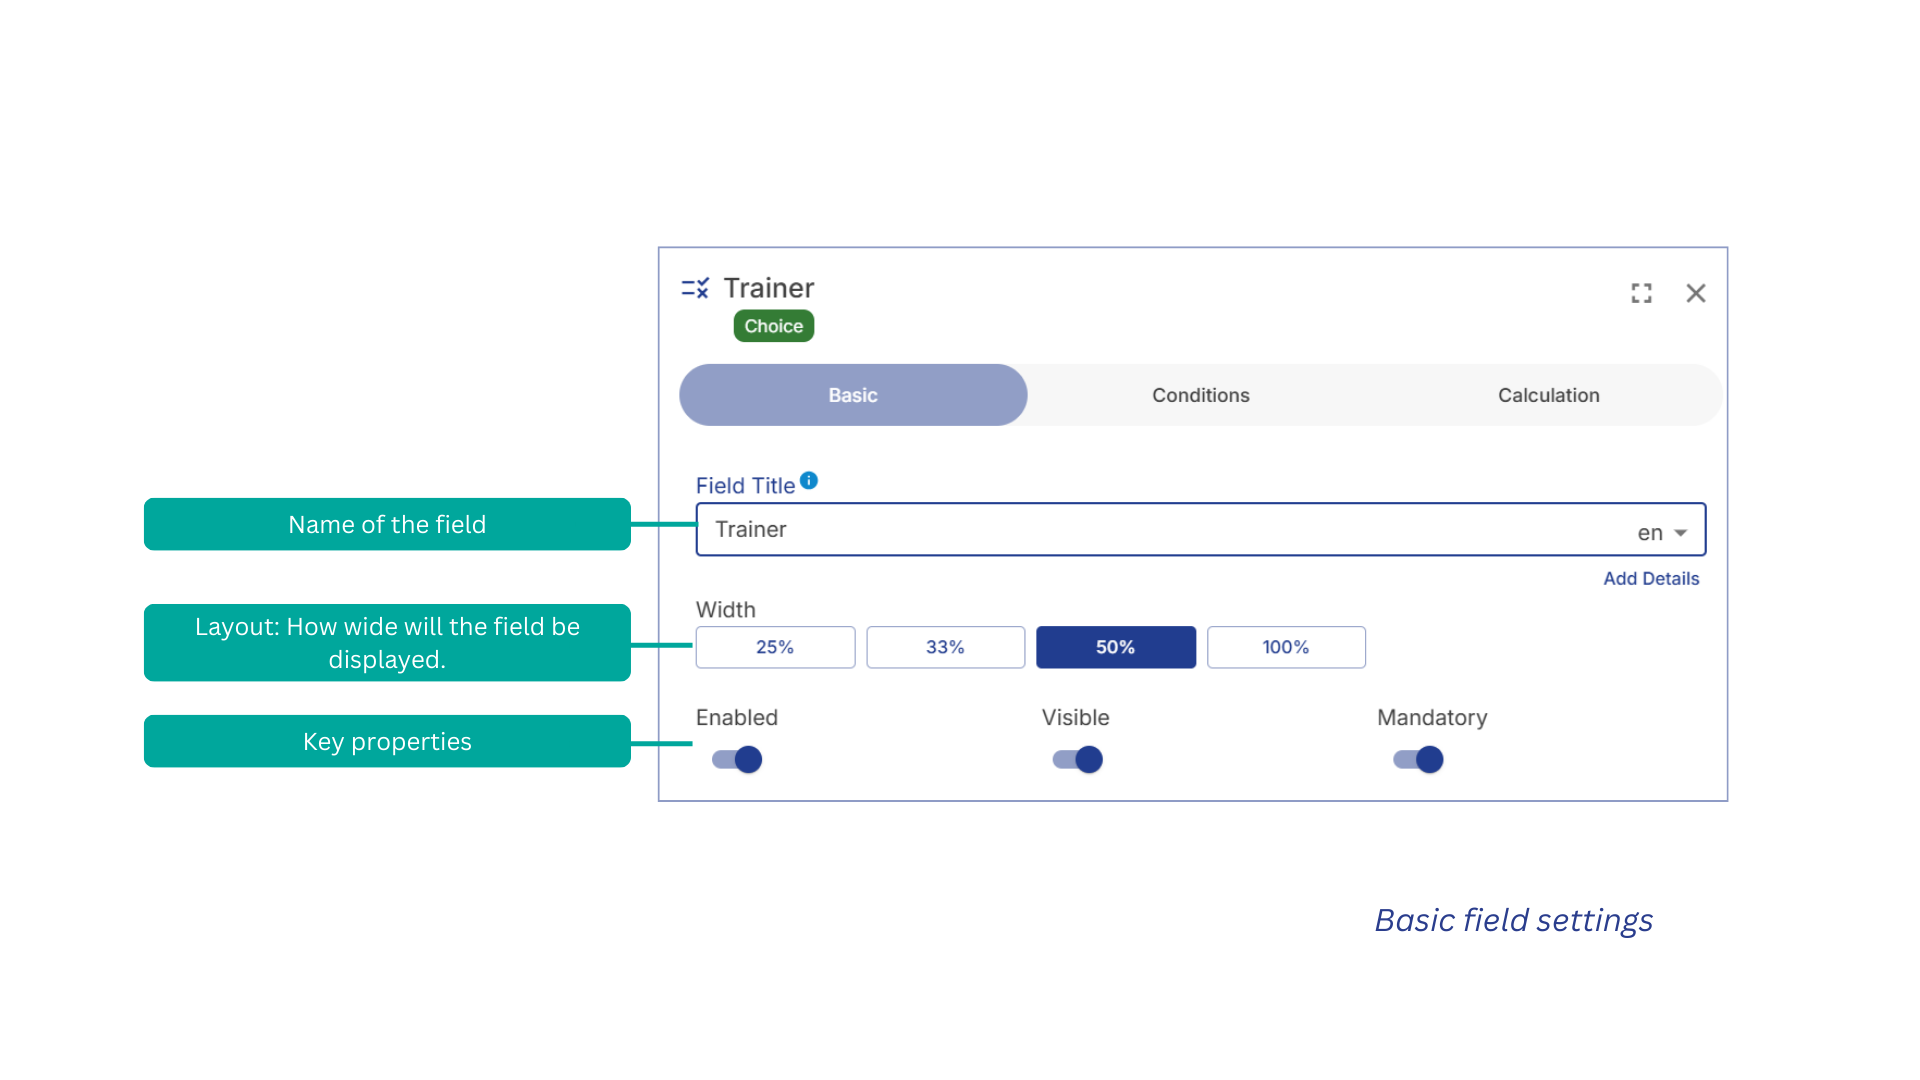Image resolution: width=1920 pixels, height=1080 pixels.
Task: Set field width to 33%
Action: [945, 647]
